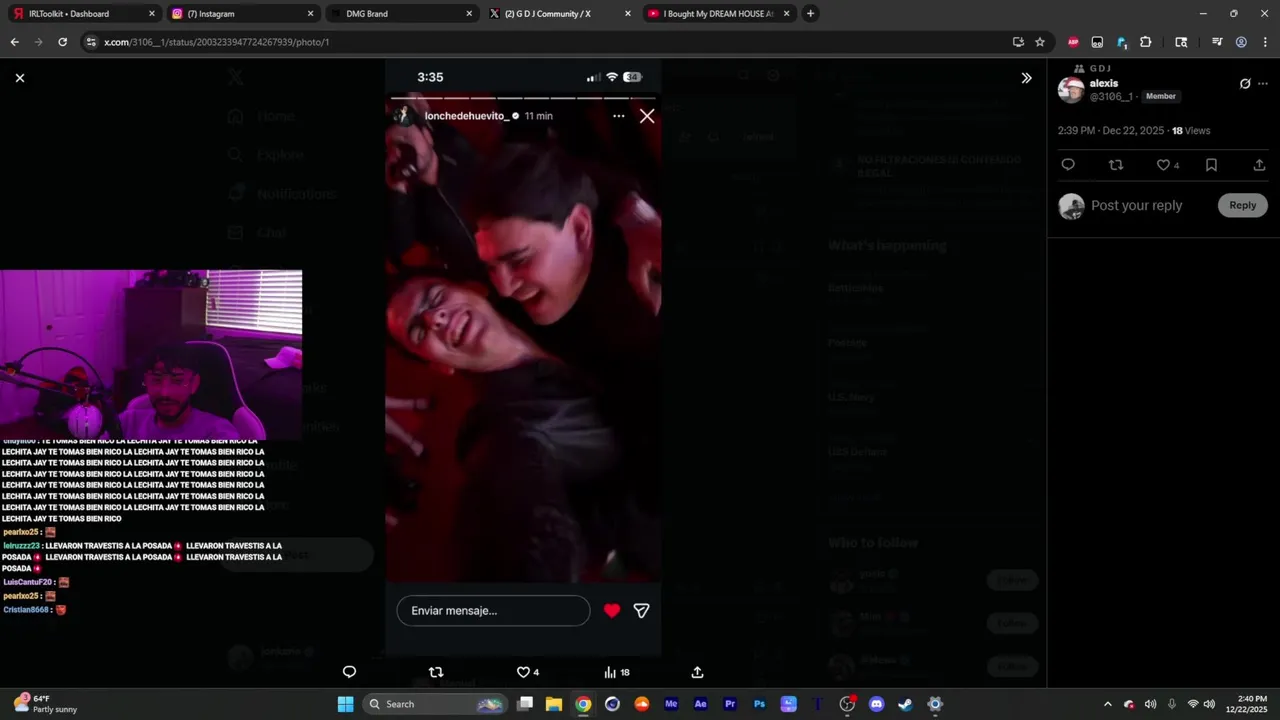Open the ABP Adblock extension

1073,42
